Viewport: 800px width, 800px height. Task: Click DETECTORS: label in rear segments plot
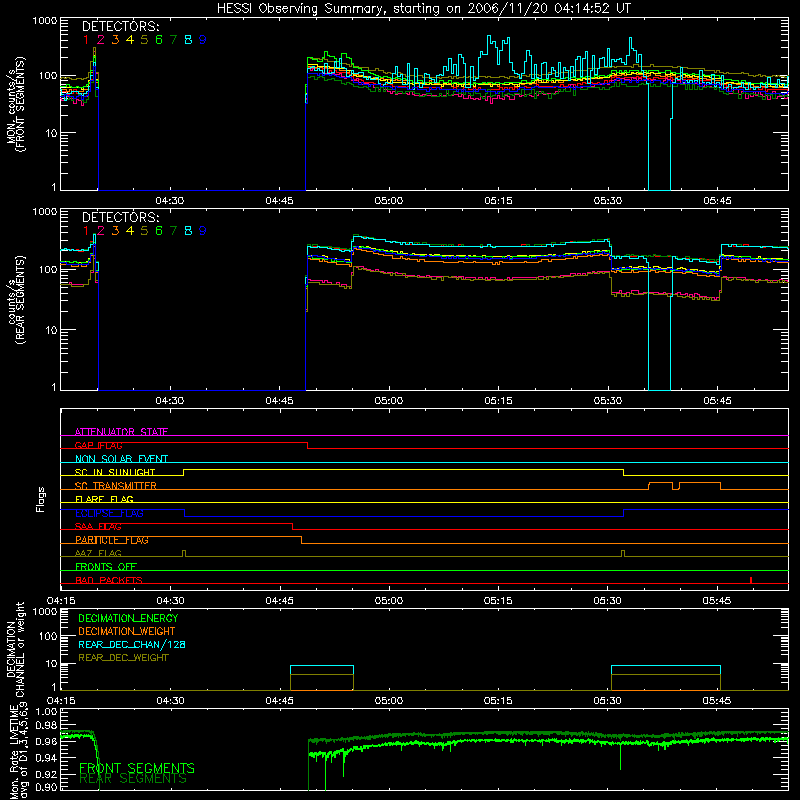[x=120, y=217]
